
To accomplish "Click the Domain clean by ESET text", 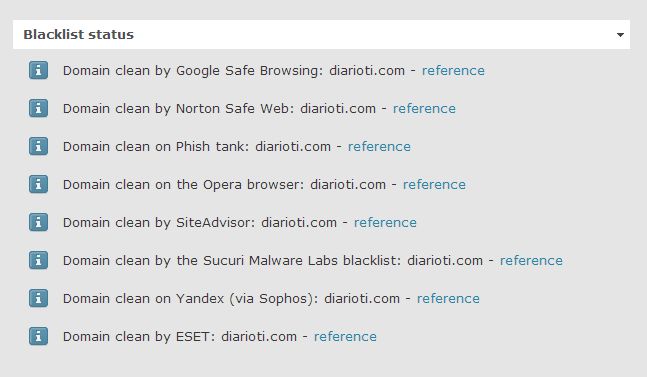I will pos(139,337).
